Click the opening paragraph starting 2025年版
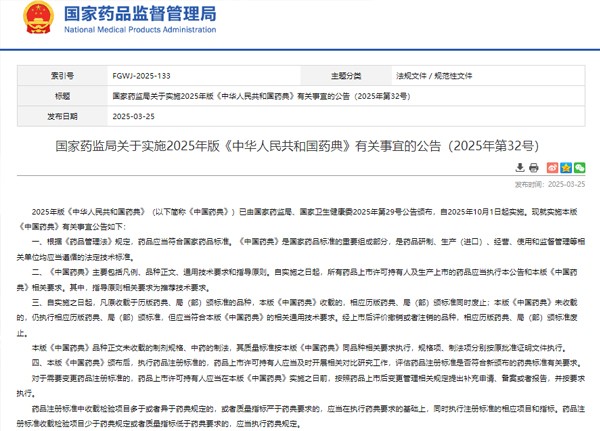Screen dimensions: 600x431 pyautogui.click(x=297, y=219)
